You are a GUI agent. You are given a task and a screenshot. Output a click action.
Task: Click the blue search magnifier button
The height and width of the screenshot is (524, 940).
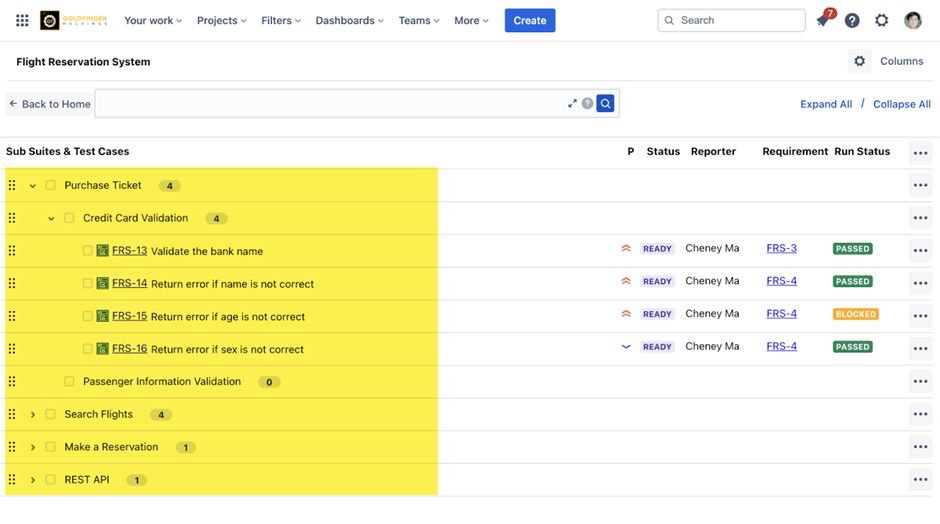(x=605, y=104)
